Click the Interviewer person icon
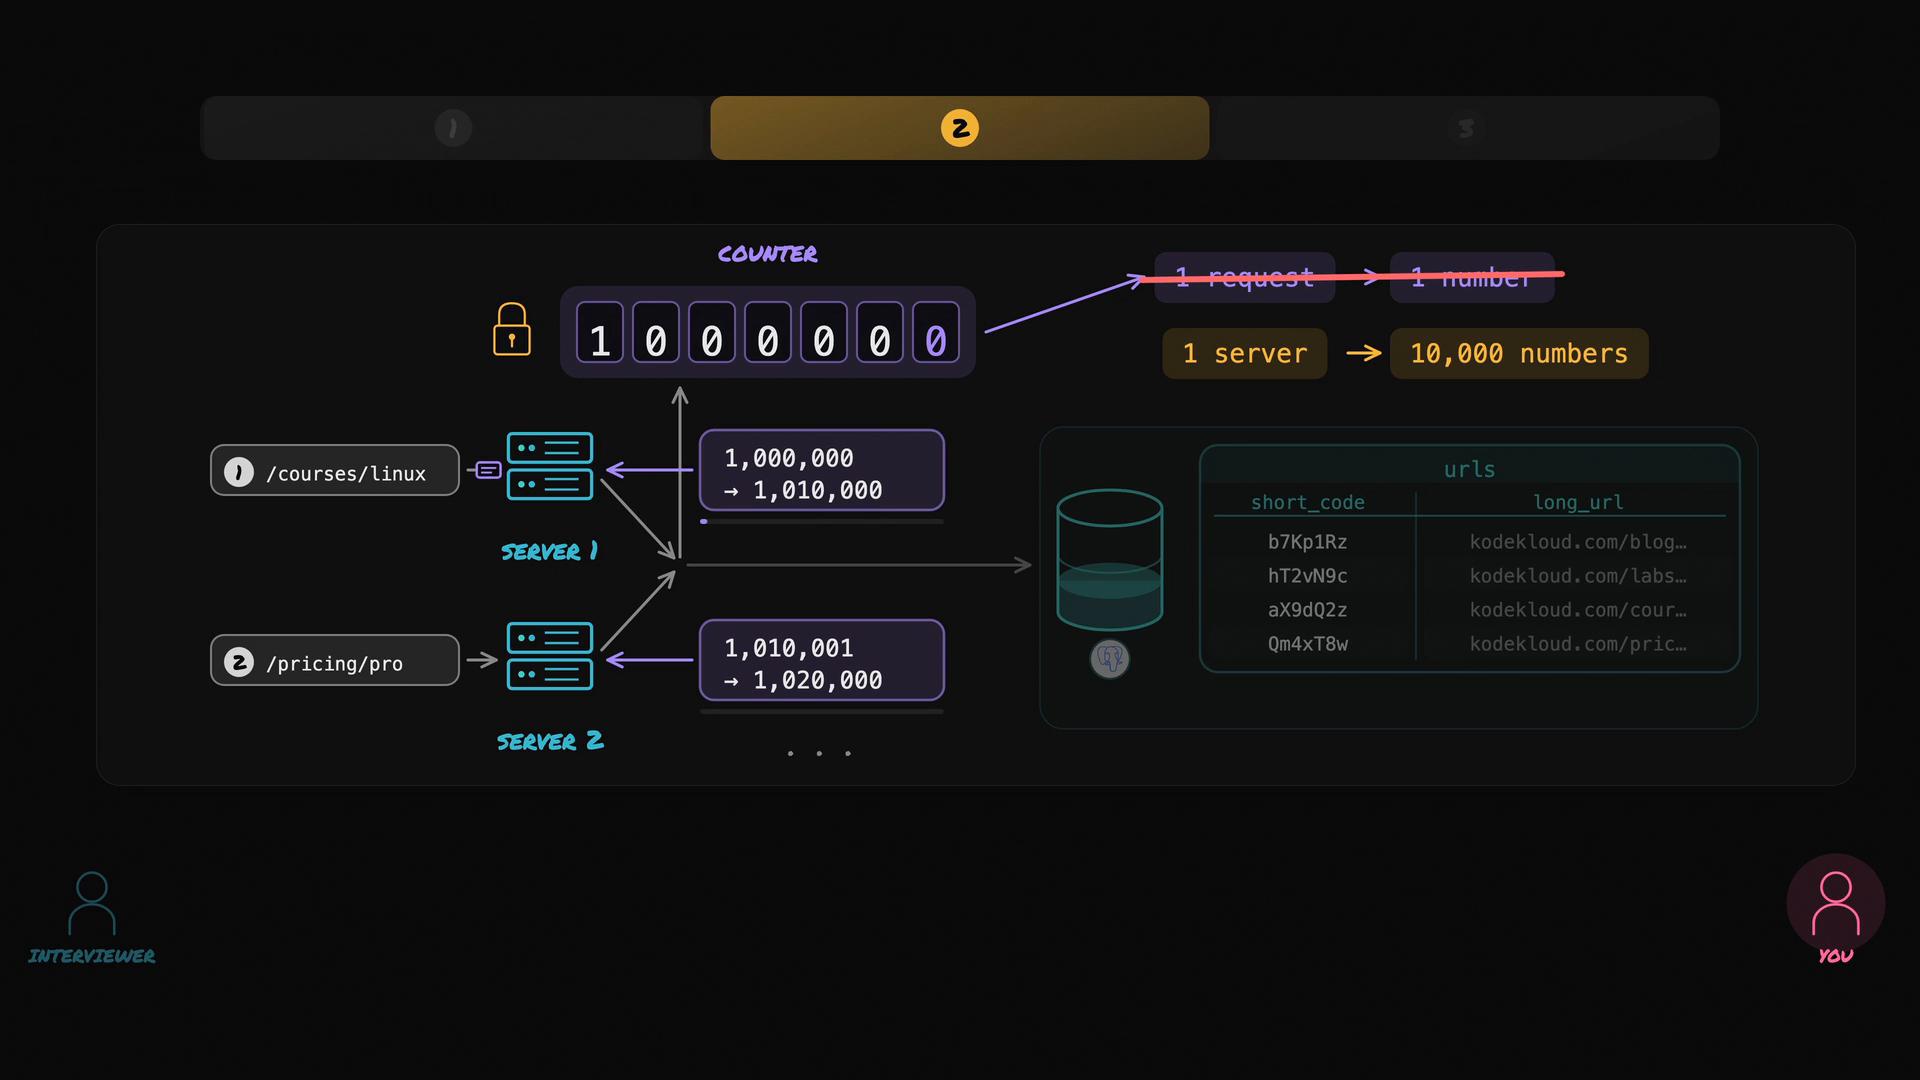The image size is (1920, 1080). point(92,903)
